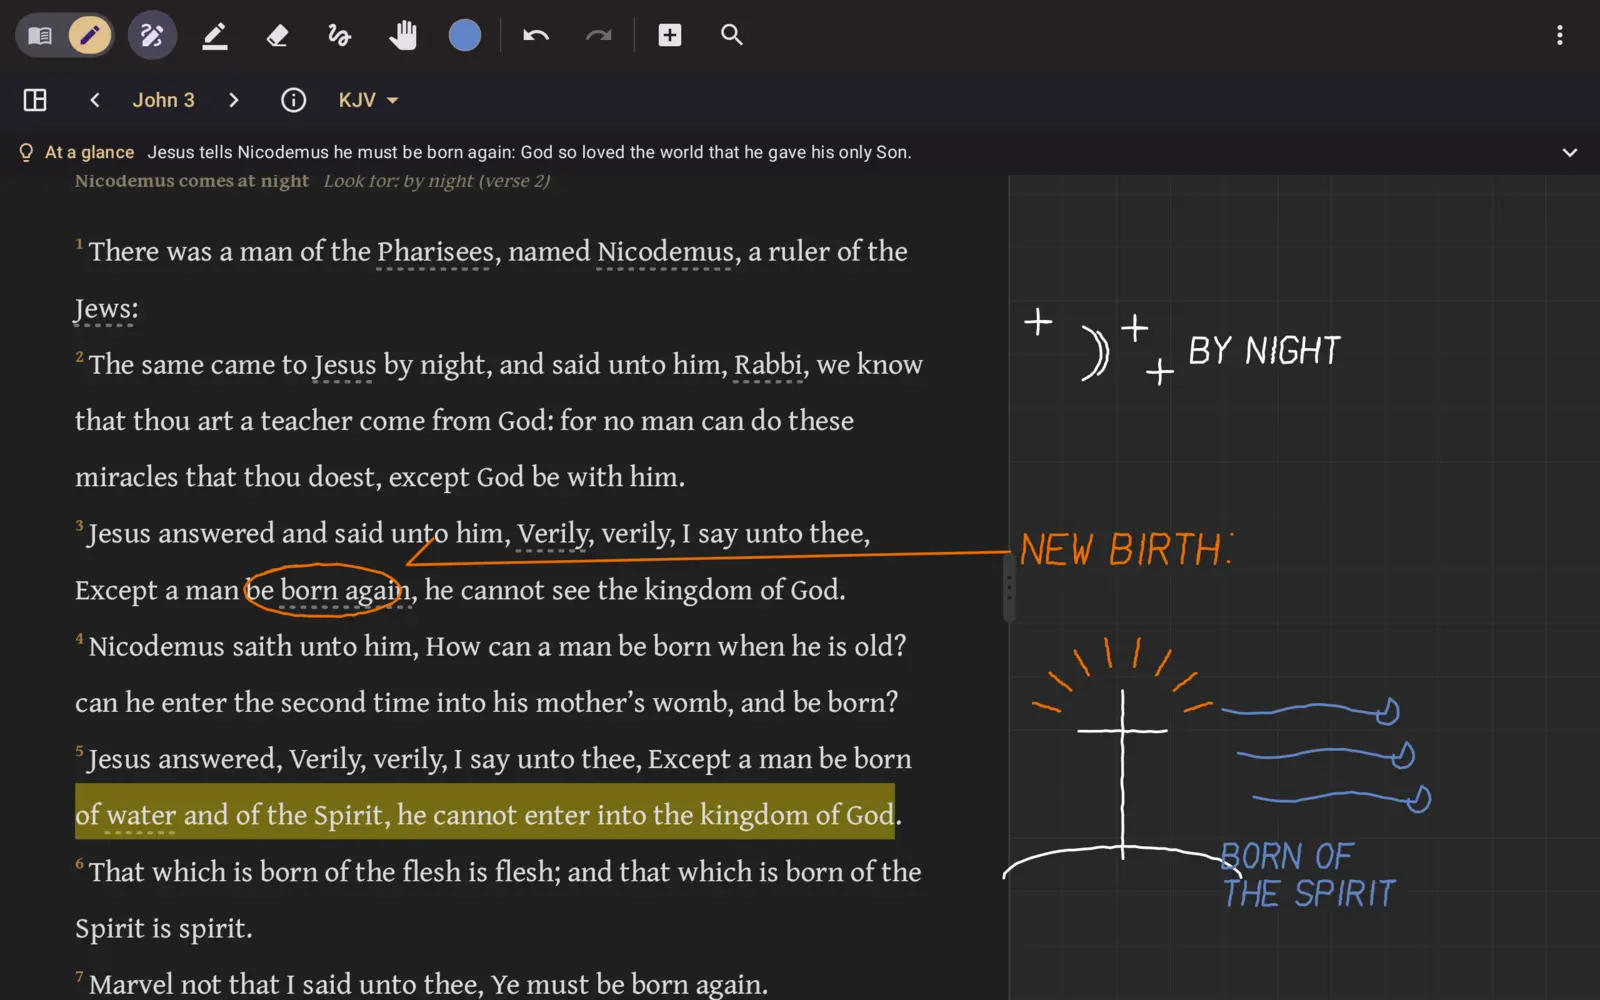The image size is (1600, 1000).
Task: Select the smart pen with sparkles tool
Action: [x=152, y=36]
